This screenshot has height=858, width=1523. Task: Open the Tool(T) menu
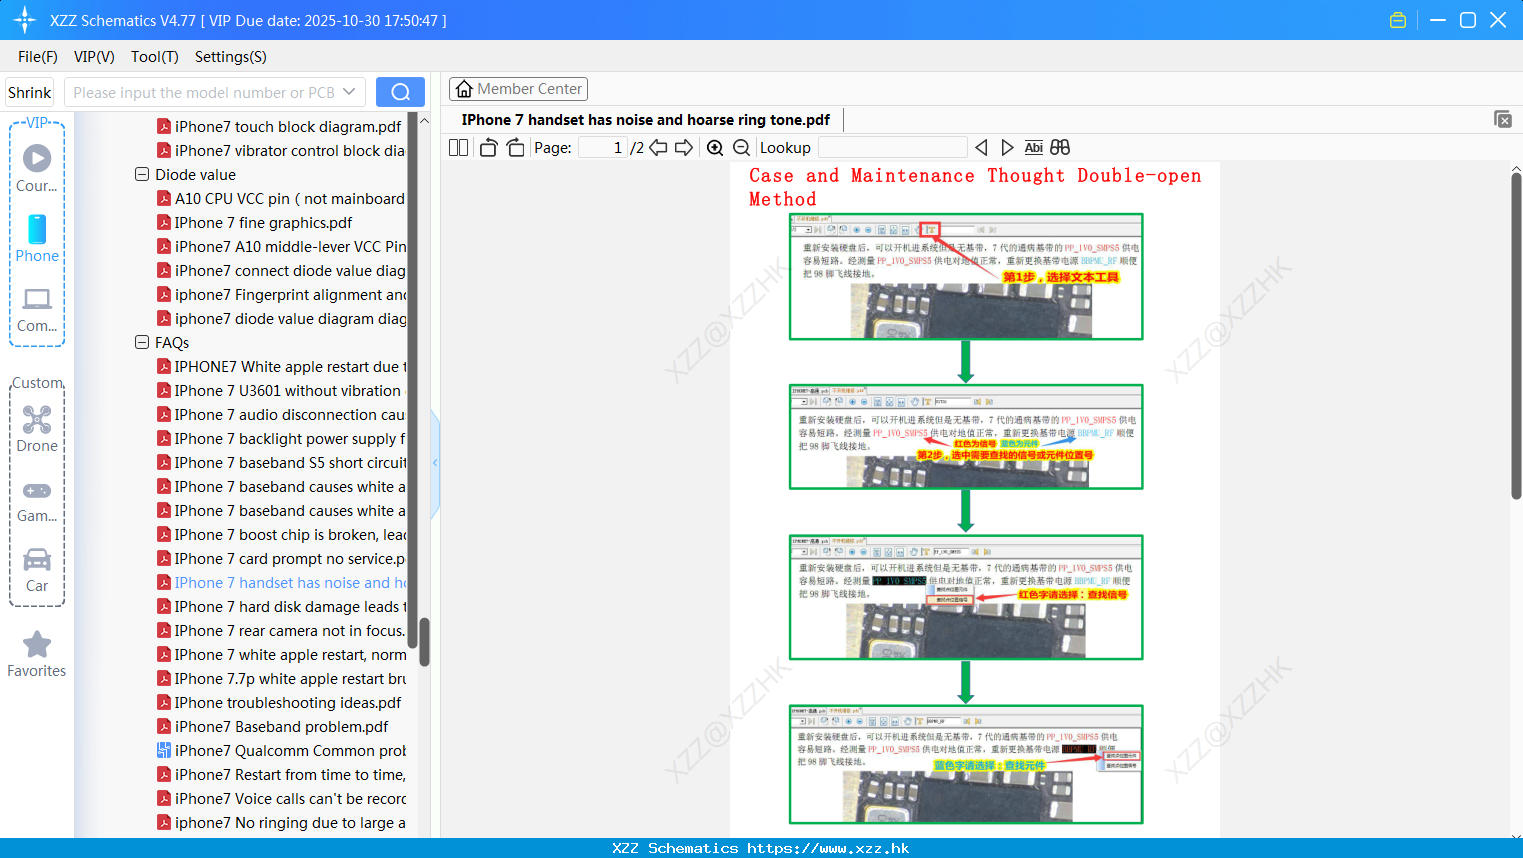(155, 57)
